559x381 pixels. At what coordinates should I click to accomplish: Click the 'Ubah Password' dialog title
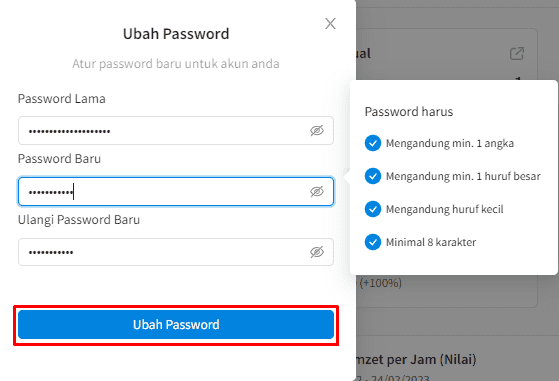(x=176, y=34)
